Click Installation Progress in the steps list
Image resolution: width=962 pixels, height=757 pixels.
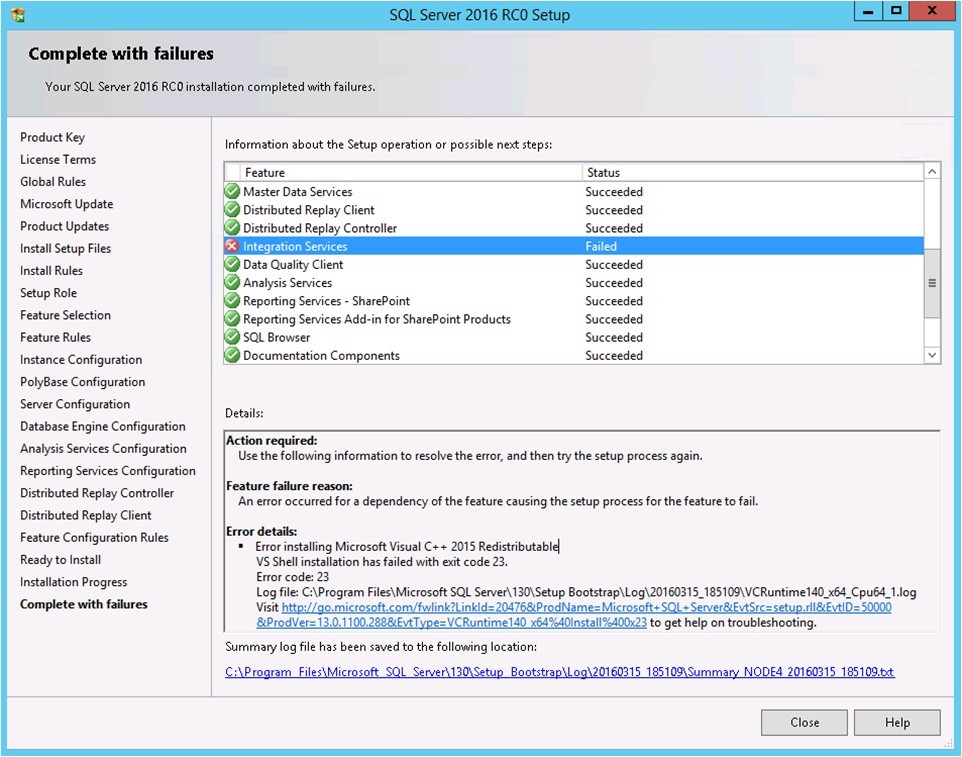click(74, 582)
